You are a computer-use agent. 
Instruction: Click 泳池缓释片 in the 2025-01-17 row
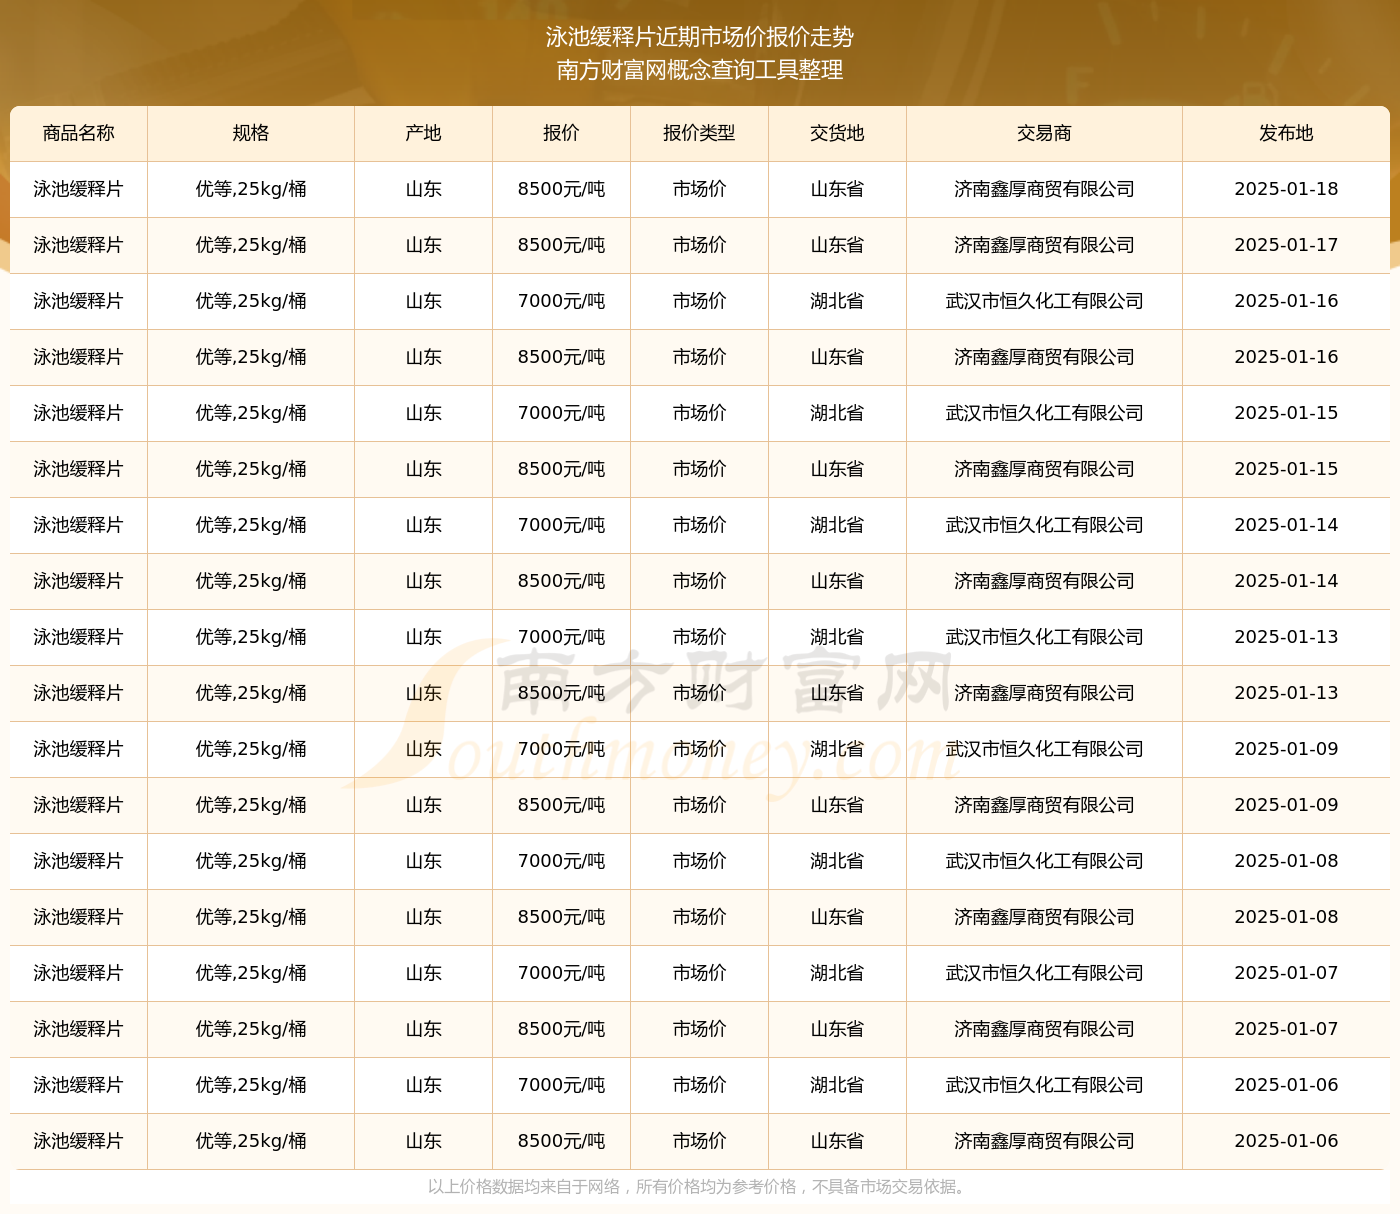[x=79, y=245]
